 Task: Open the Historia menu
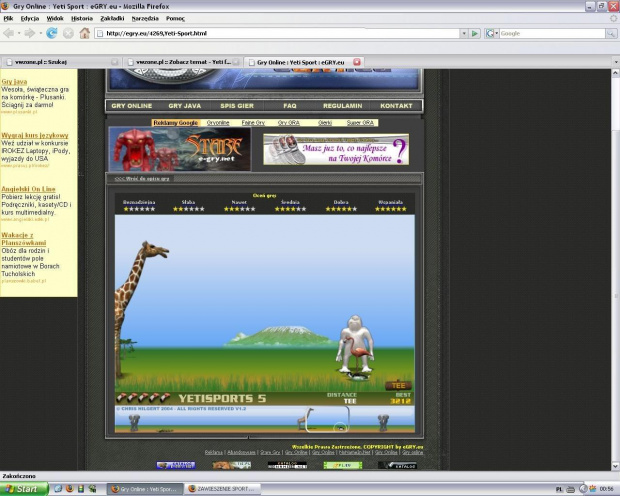point(82,18)
